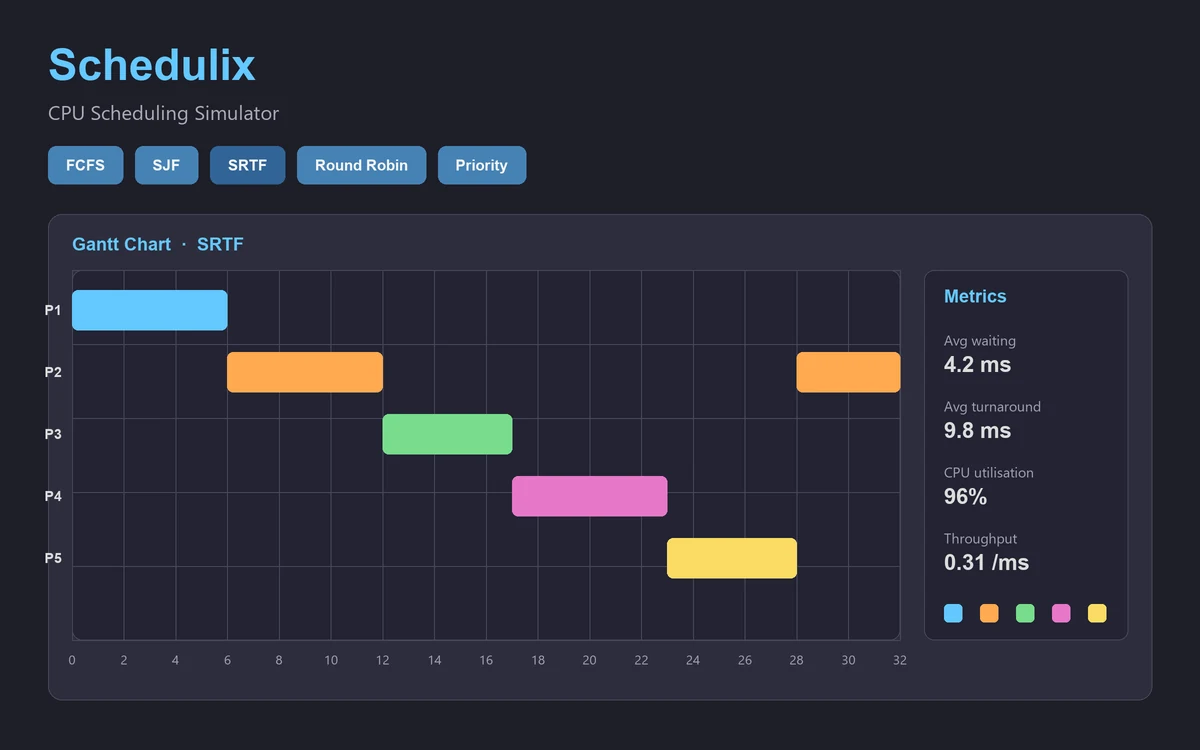
Task: Click the CPU utilisation label
Action: pos(989,473)
